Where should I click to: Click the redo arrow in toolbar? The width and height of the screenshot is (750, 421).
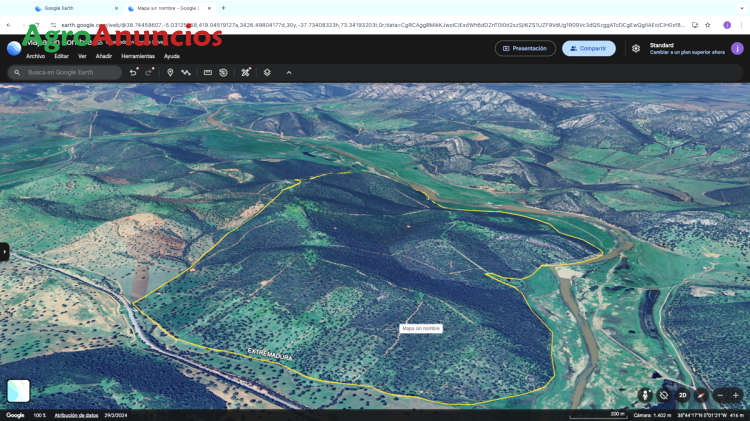pos(149,72)
